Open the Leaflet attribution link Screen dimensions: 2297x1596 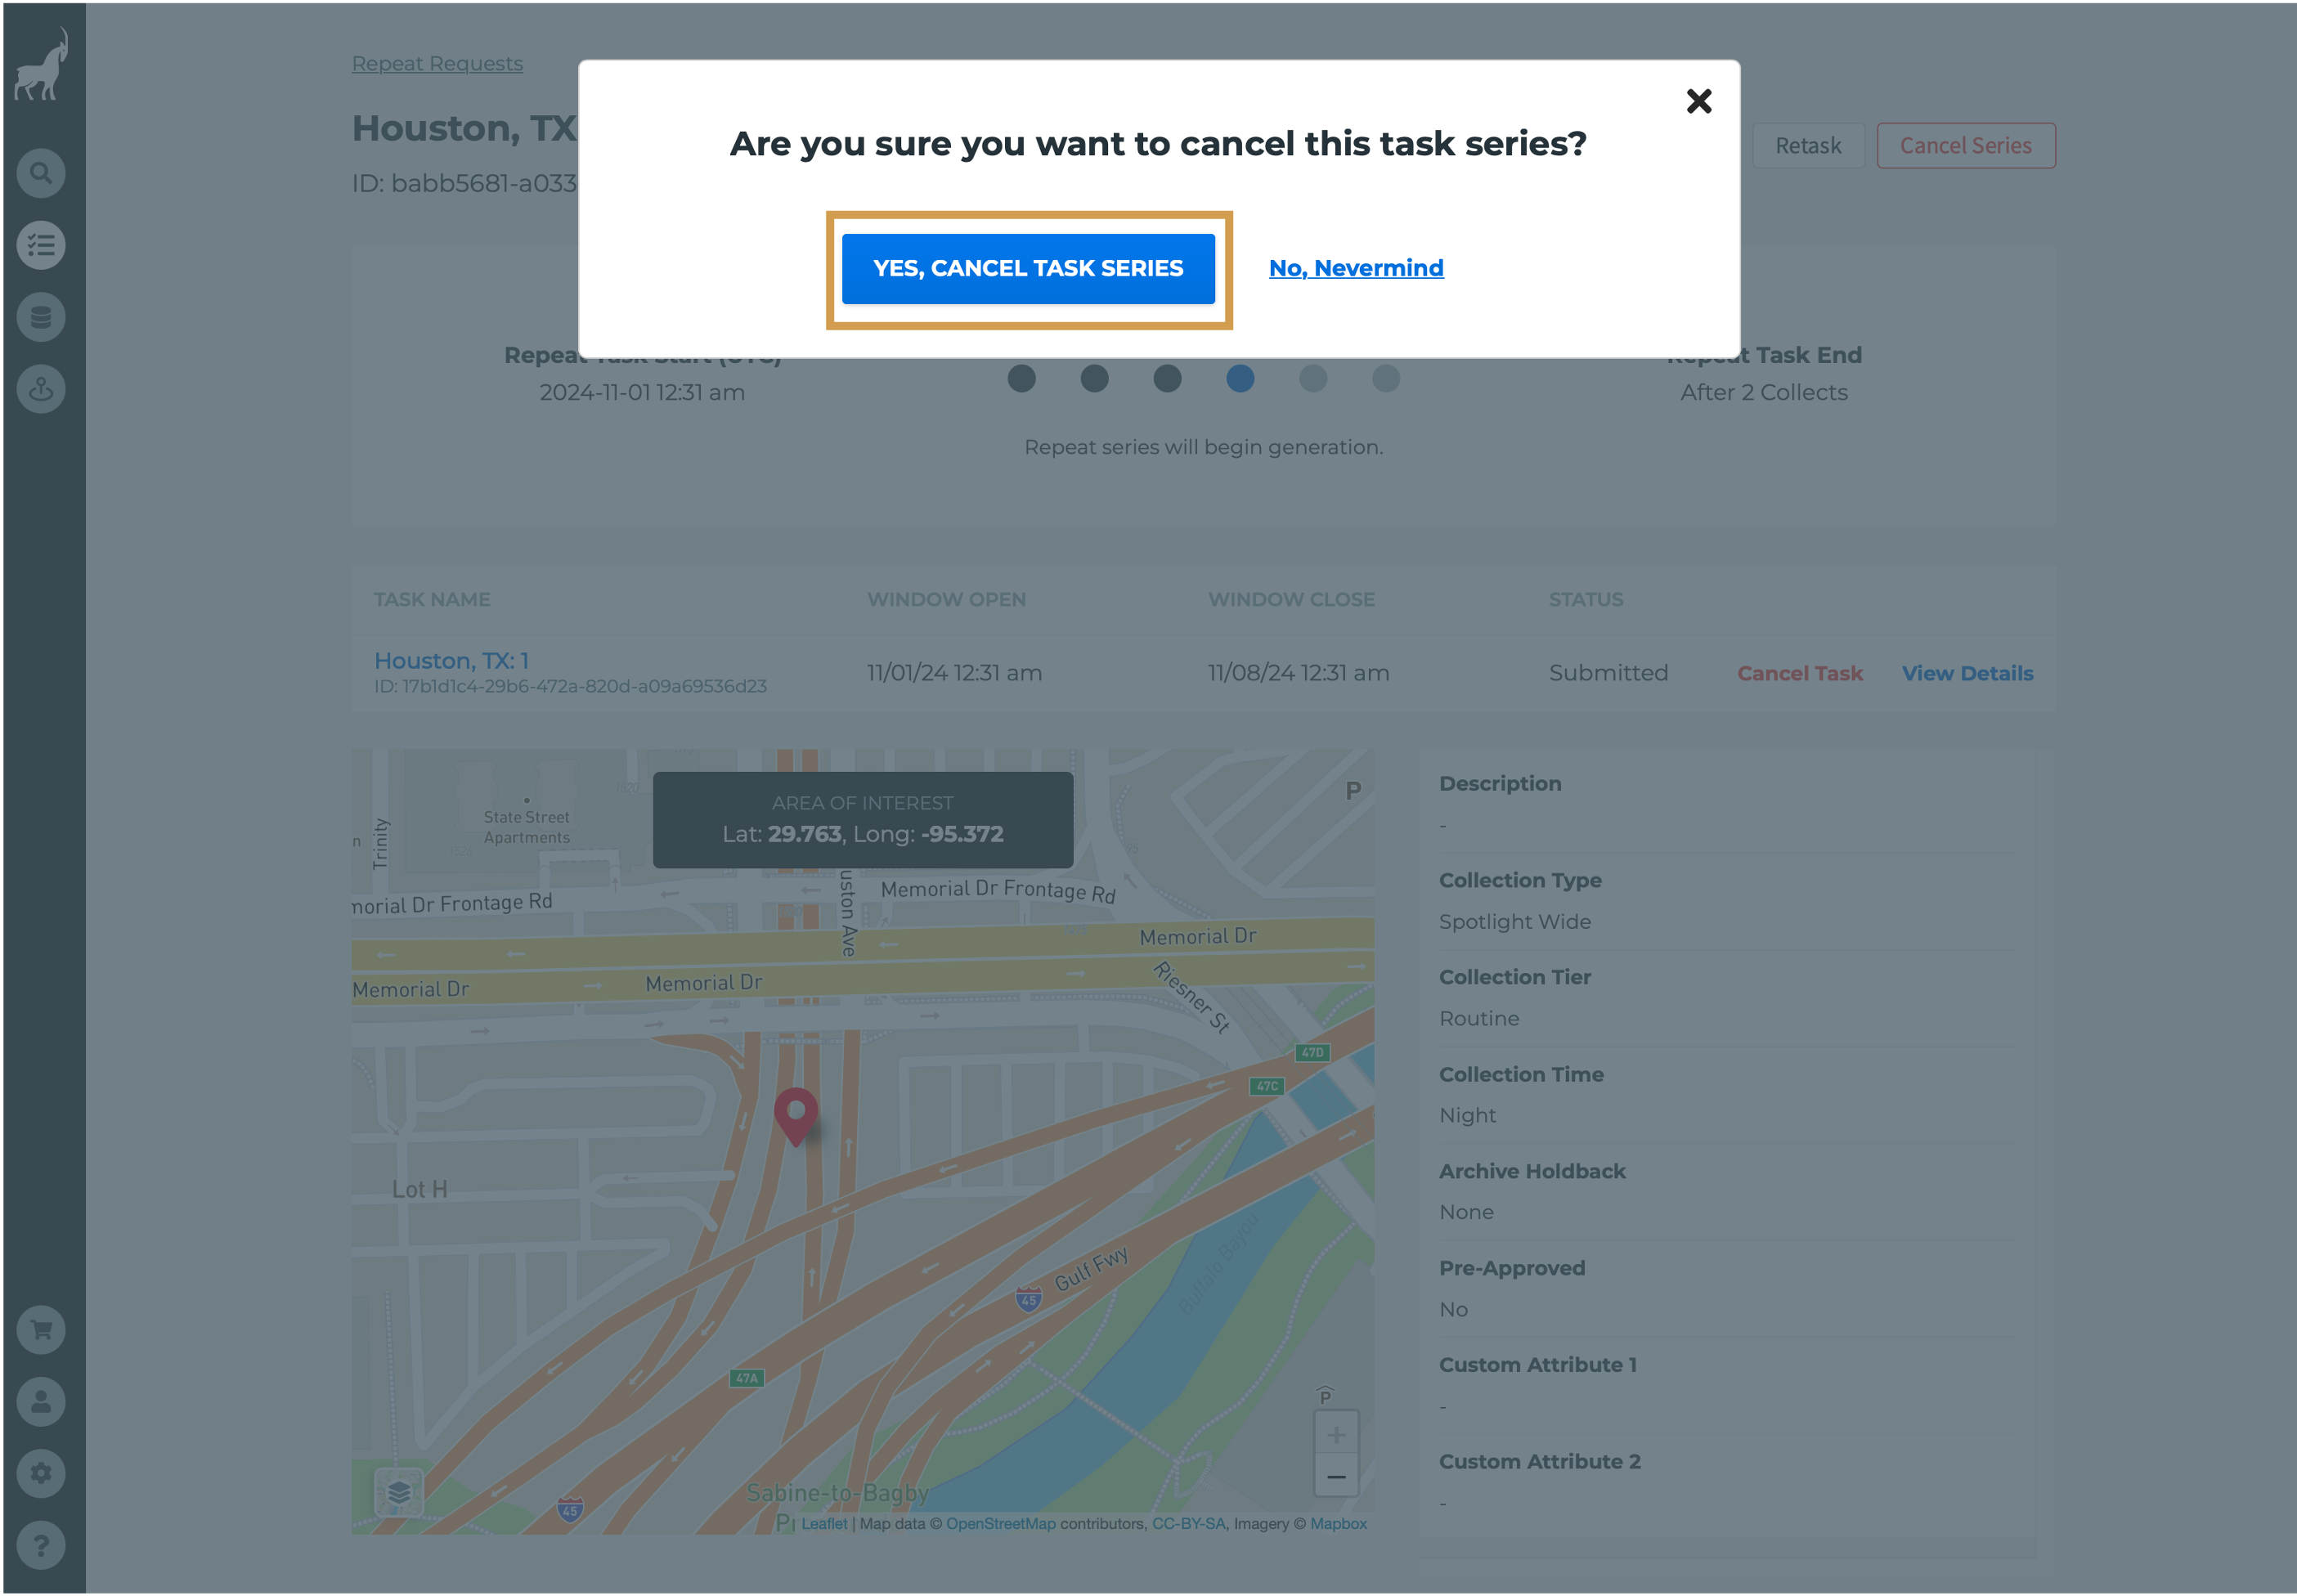point(823,1524)
